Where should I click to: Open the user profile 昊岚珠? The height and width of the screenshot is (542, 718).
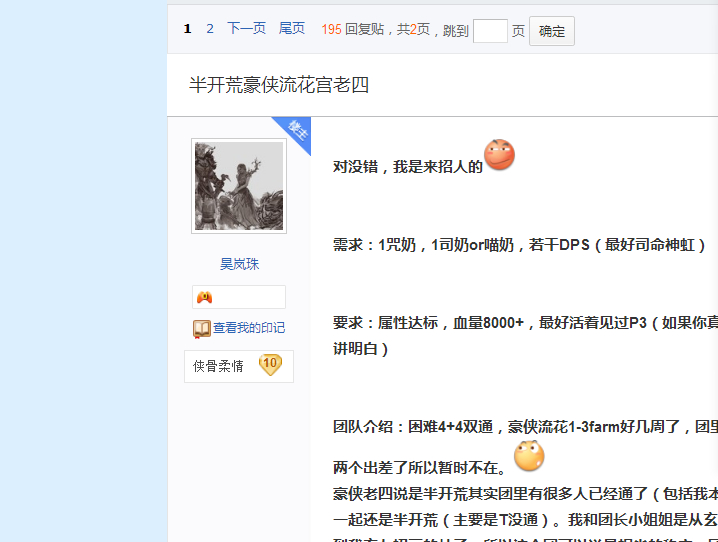[239, 264]
